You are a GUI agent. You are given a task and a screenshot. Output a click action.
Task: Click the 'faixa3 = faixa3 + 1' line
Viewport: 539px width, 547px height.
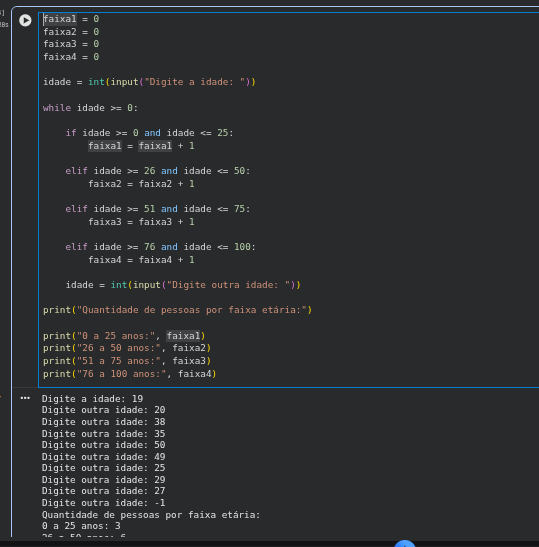point(141,222)
